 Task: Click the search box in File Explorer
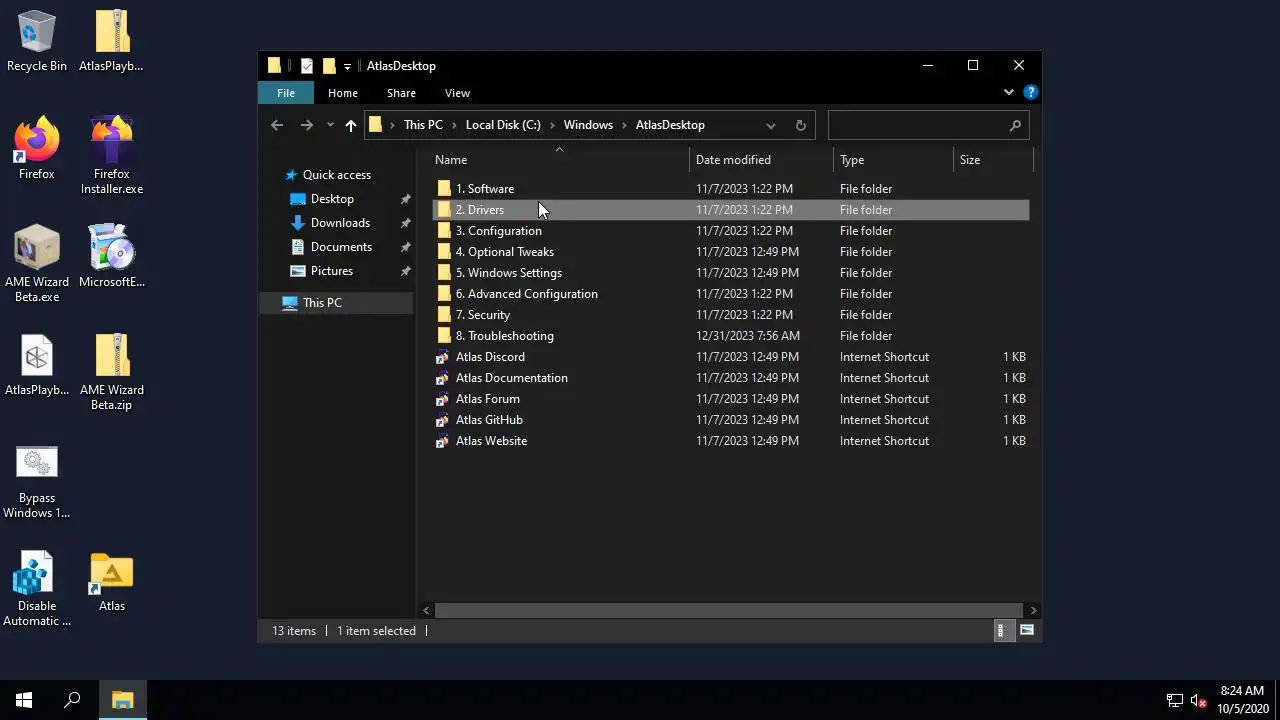(x=928, y=125)
